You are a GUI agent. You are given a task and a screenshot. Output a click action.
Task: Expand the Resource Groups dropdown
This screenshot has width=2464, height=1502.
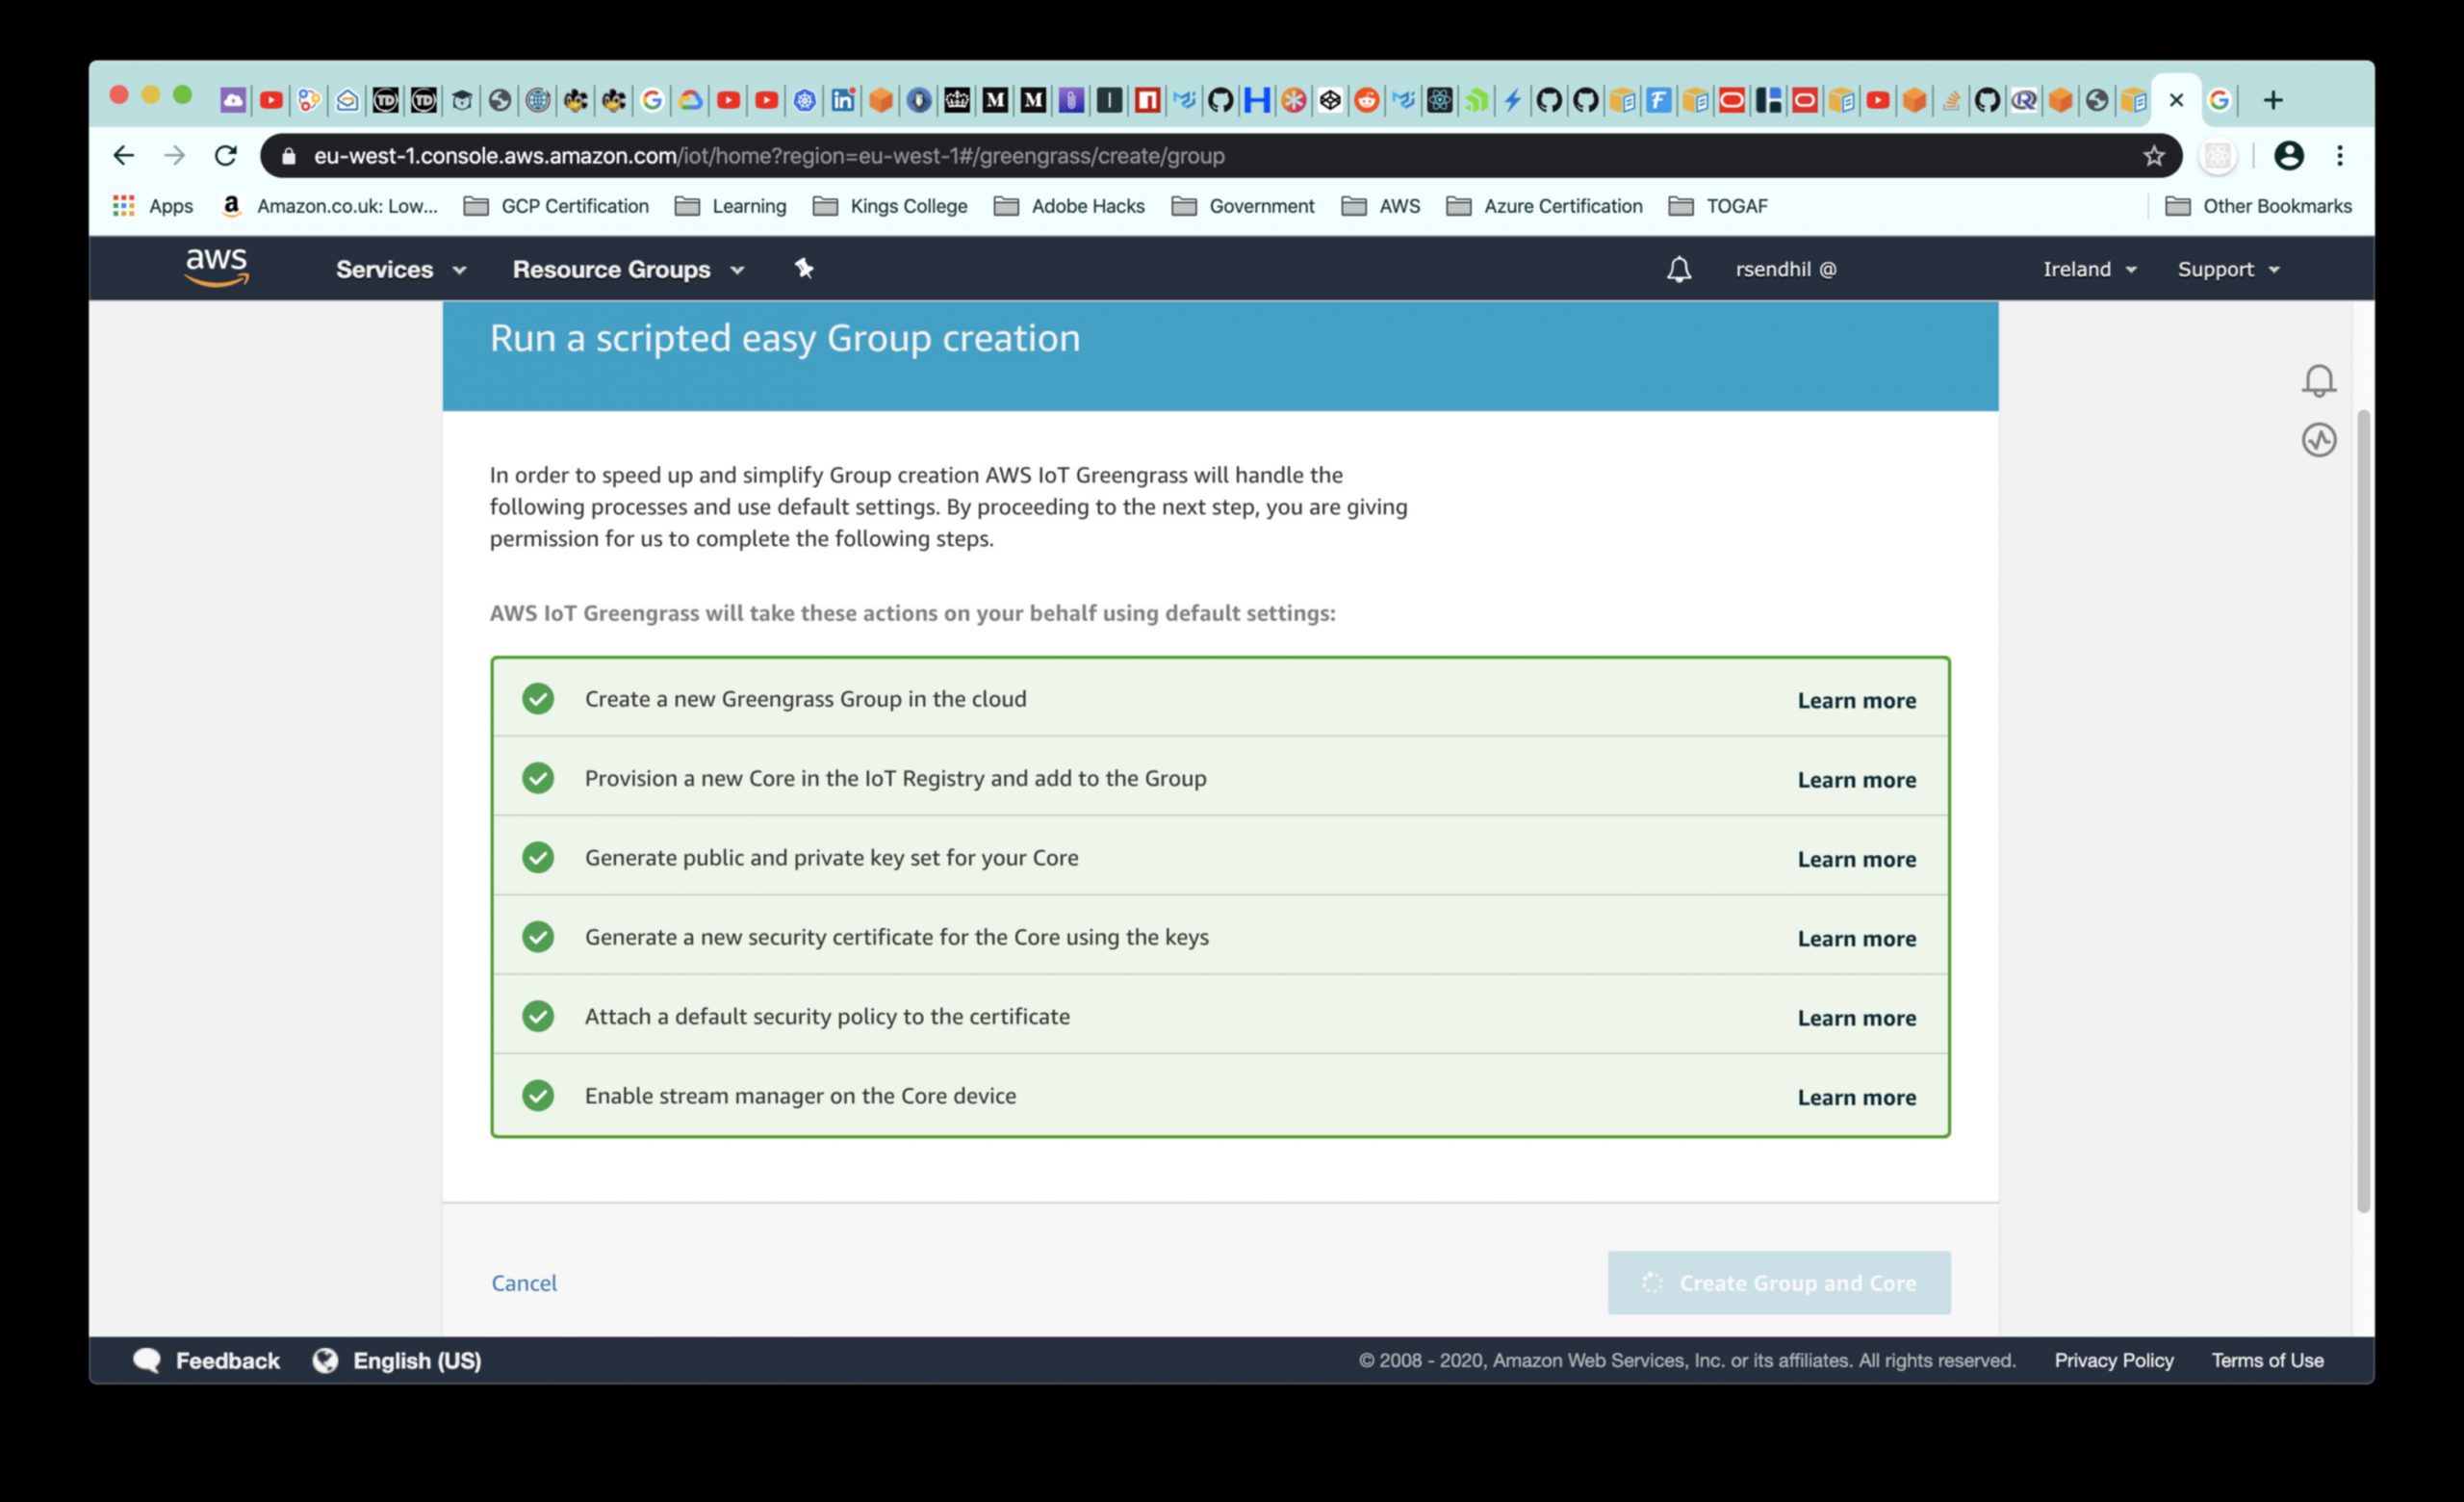point(628,269)
